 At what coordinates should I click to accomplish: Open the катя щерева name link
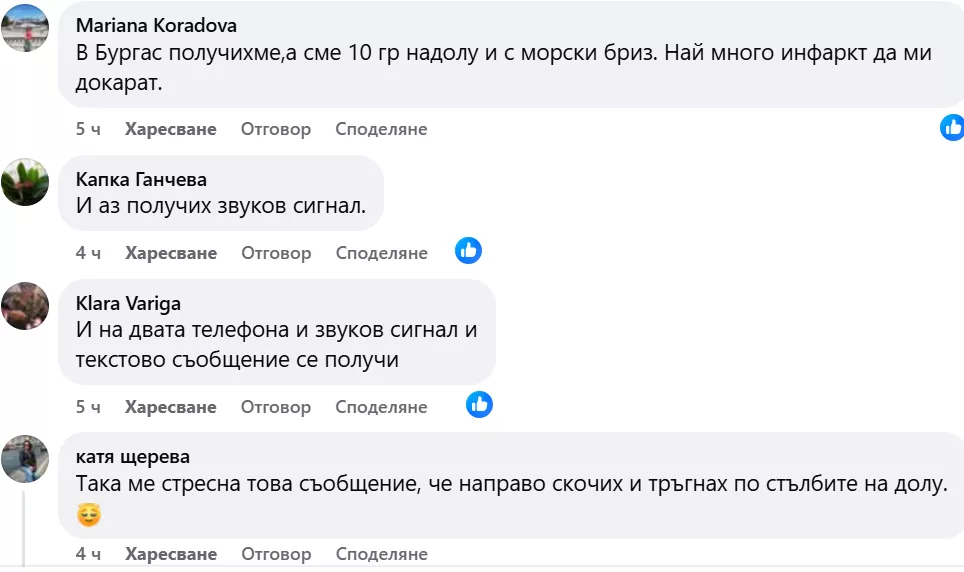(x=133, y=457)
